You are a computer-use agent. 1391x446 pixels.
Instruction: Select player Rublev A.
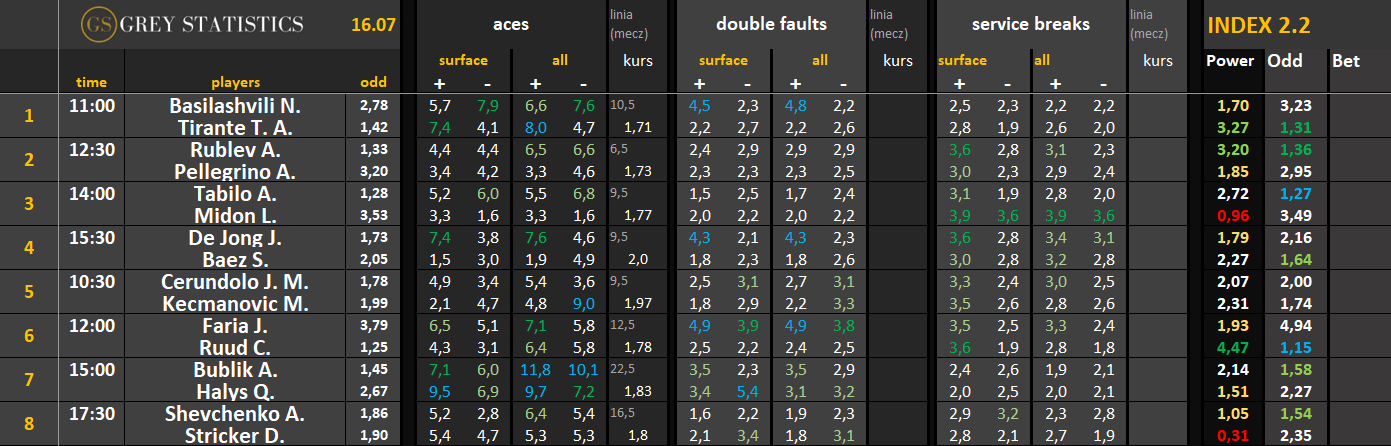coord(235,149)
